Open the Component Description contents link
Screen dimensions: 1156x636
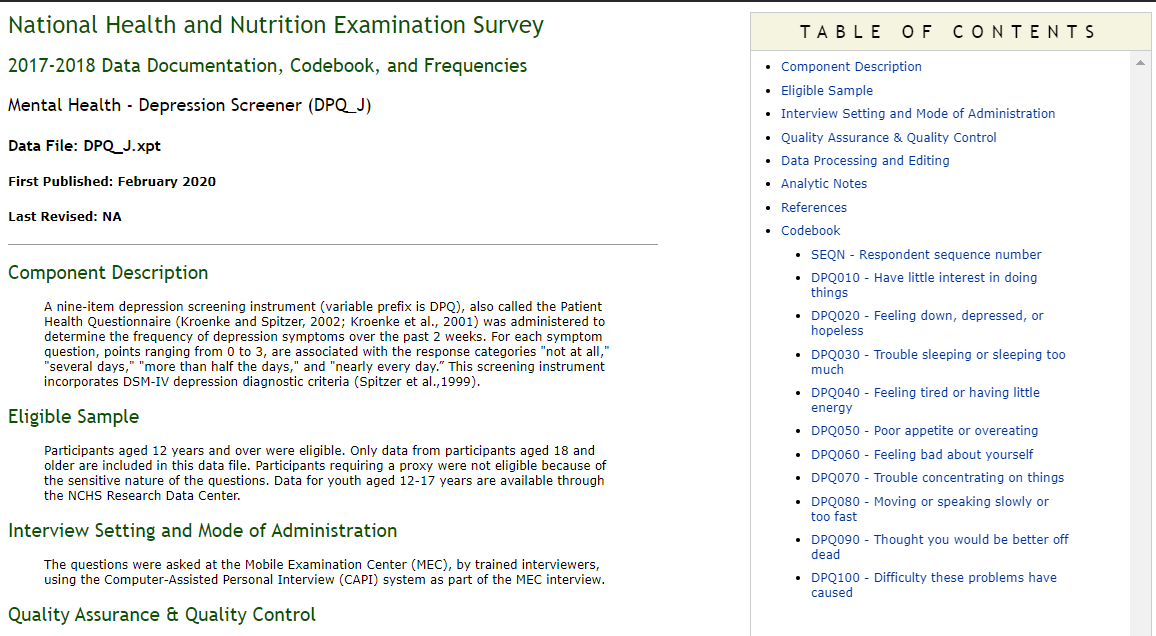851,67
